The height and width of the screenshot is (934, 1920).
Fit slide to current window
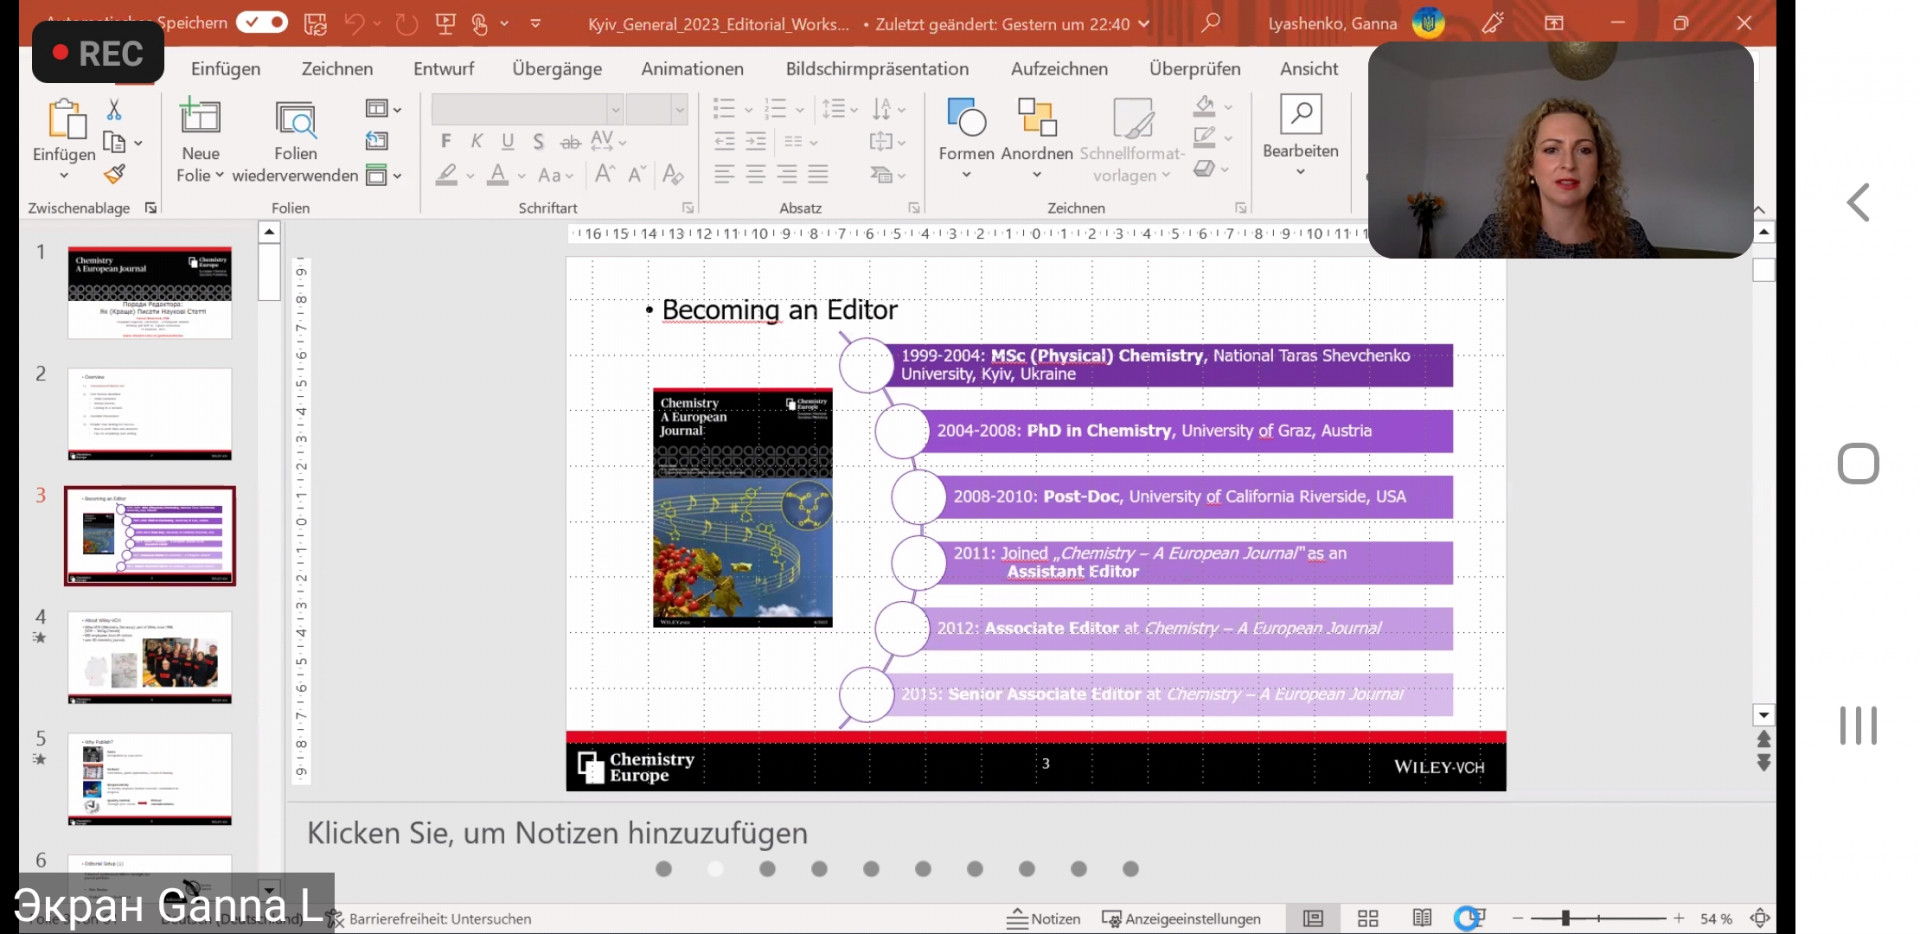1760,918
